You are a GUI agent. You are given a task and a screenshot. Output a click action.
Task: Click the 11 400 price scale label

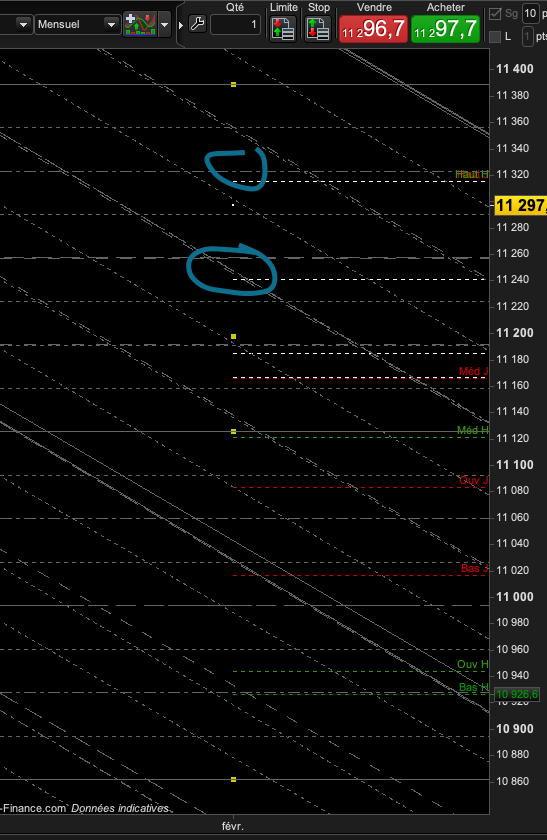click(x=515, y=69)
